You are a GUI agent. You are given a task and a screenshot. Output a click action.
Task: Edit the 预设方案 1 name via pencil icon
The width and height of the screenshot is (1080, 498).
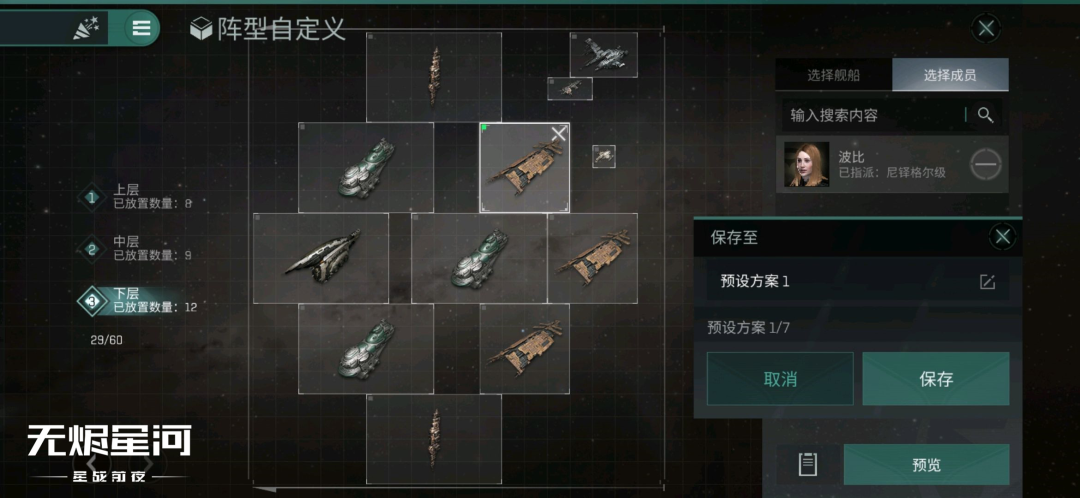coord(988,281)
